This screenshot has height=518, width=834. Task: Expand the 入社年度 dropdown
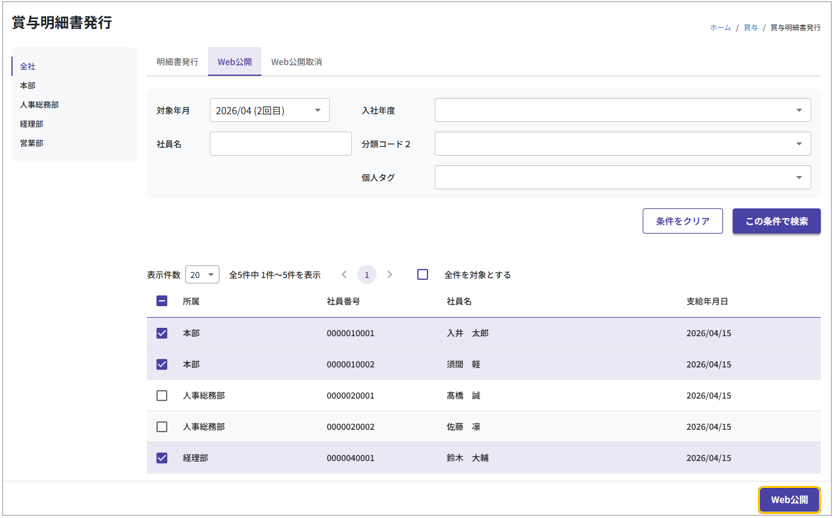pos(622,111)
